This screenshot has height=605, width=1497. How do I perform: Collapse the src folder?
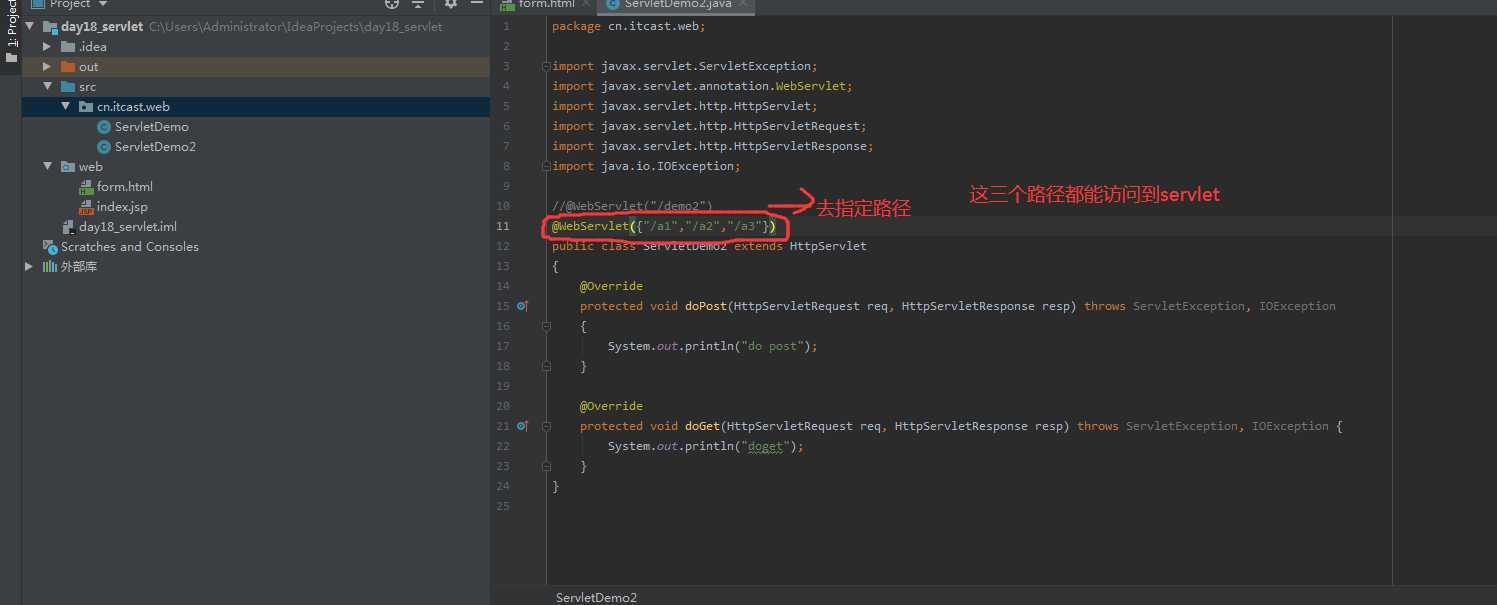[x=47, y=87]
